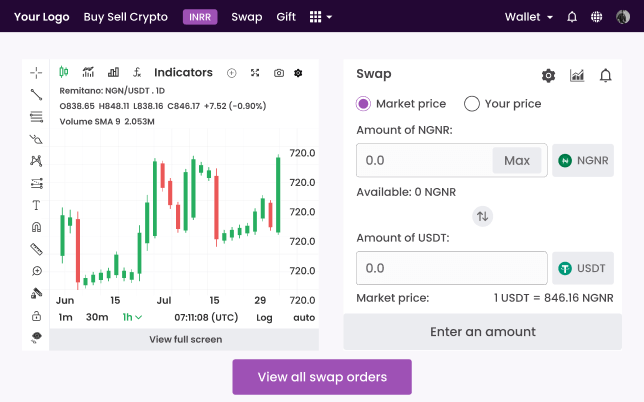
Task: Pick the text annotation tool
Action: pos(36,205)
